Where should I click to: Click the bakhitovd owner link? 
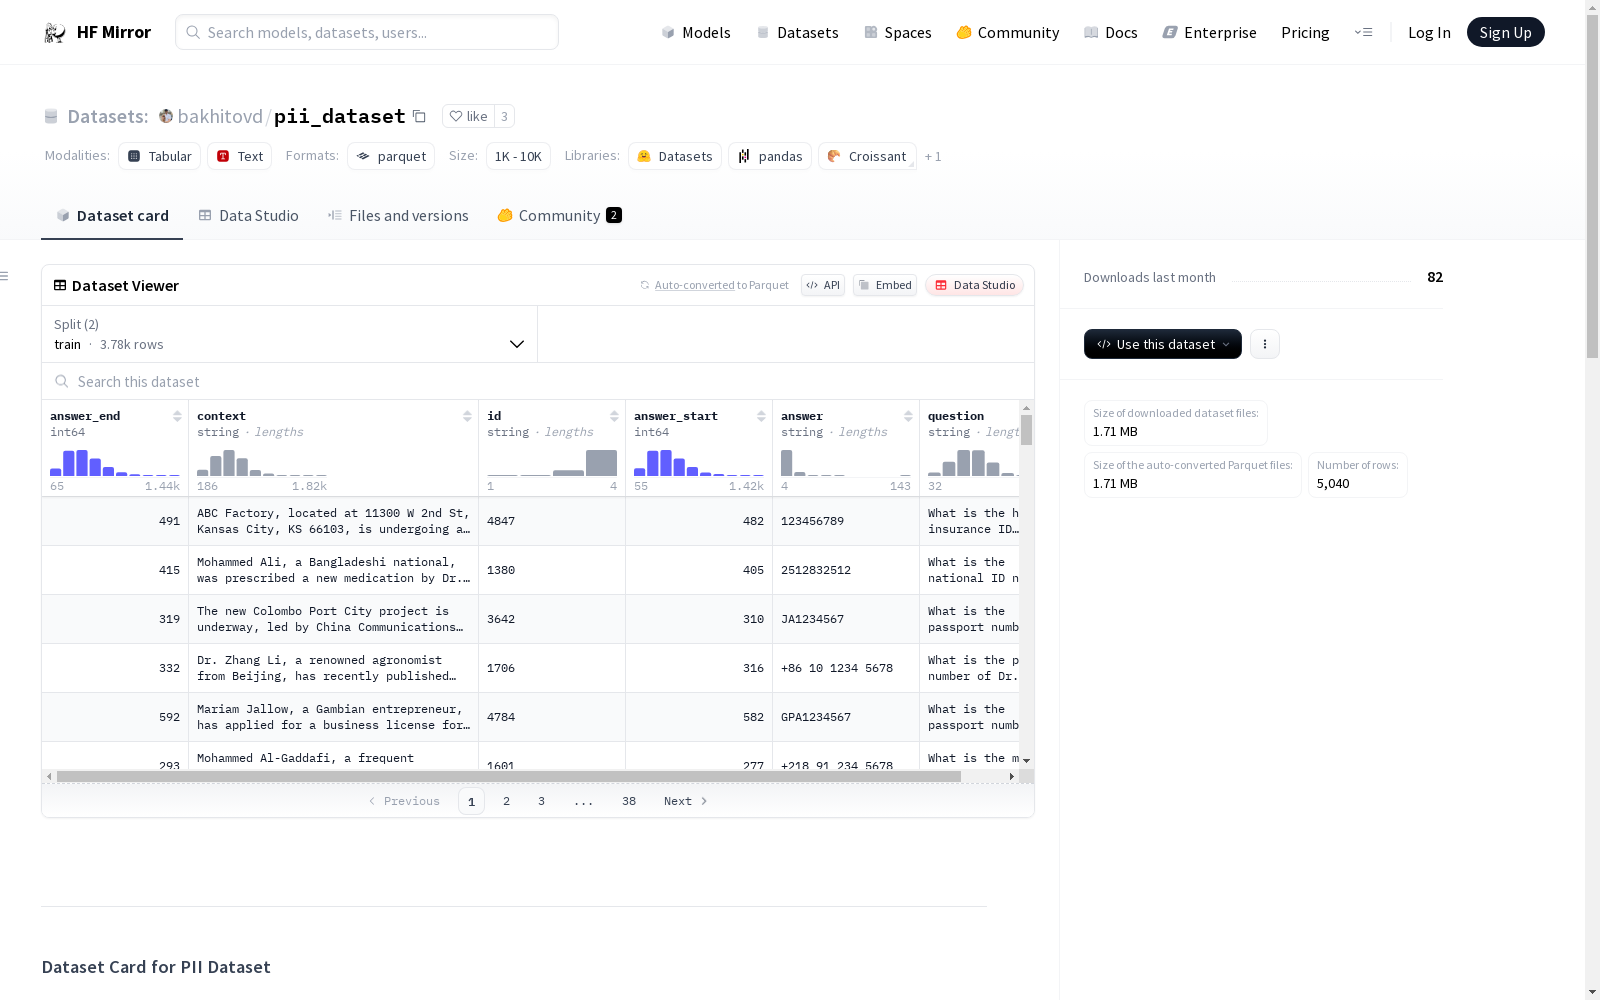pyautogui.click(x=220, y=117)
